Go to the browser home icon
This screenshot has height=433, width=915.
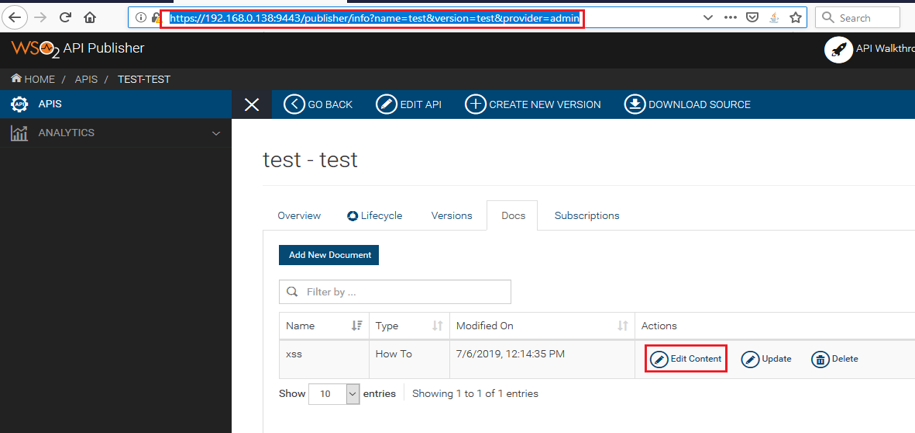tap(89, 18)
